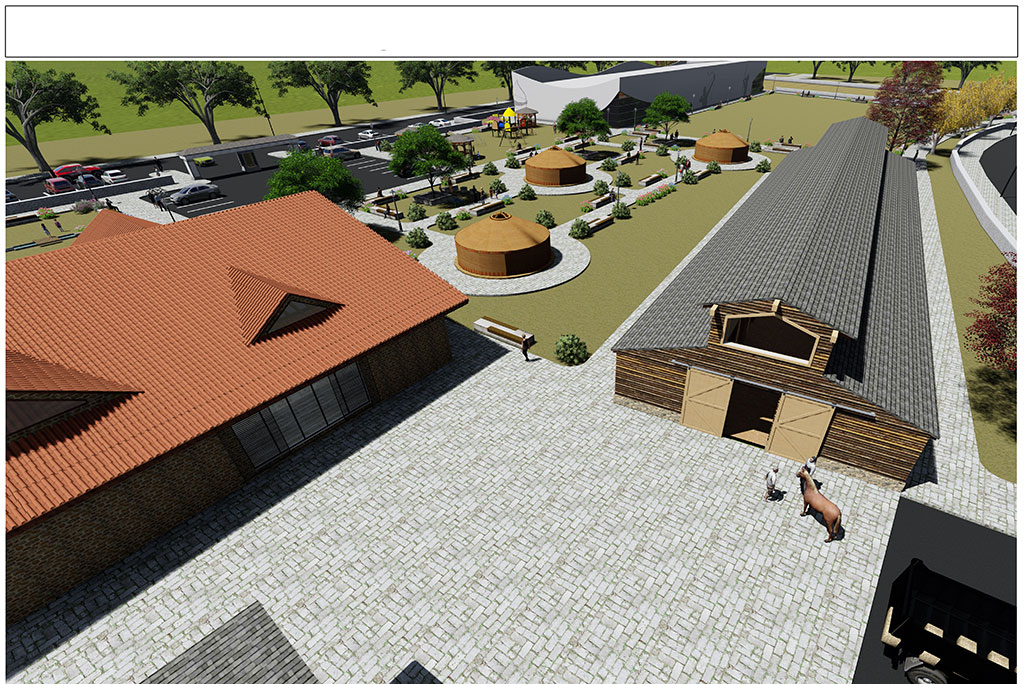
Task: Select the round bush near the bench
Action: pos(571,349)
